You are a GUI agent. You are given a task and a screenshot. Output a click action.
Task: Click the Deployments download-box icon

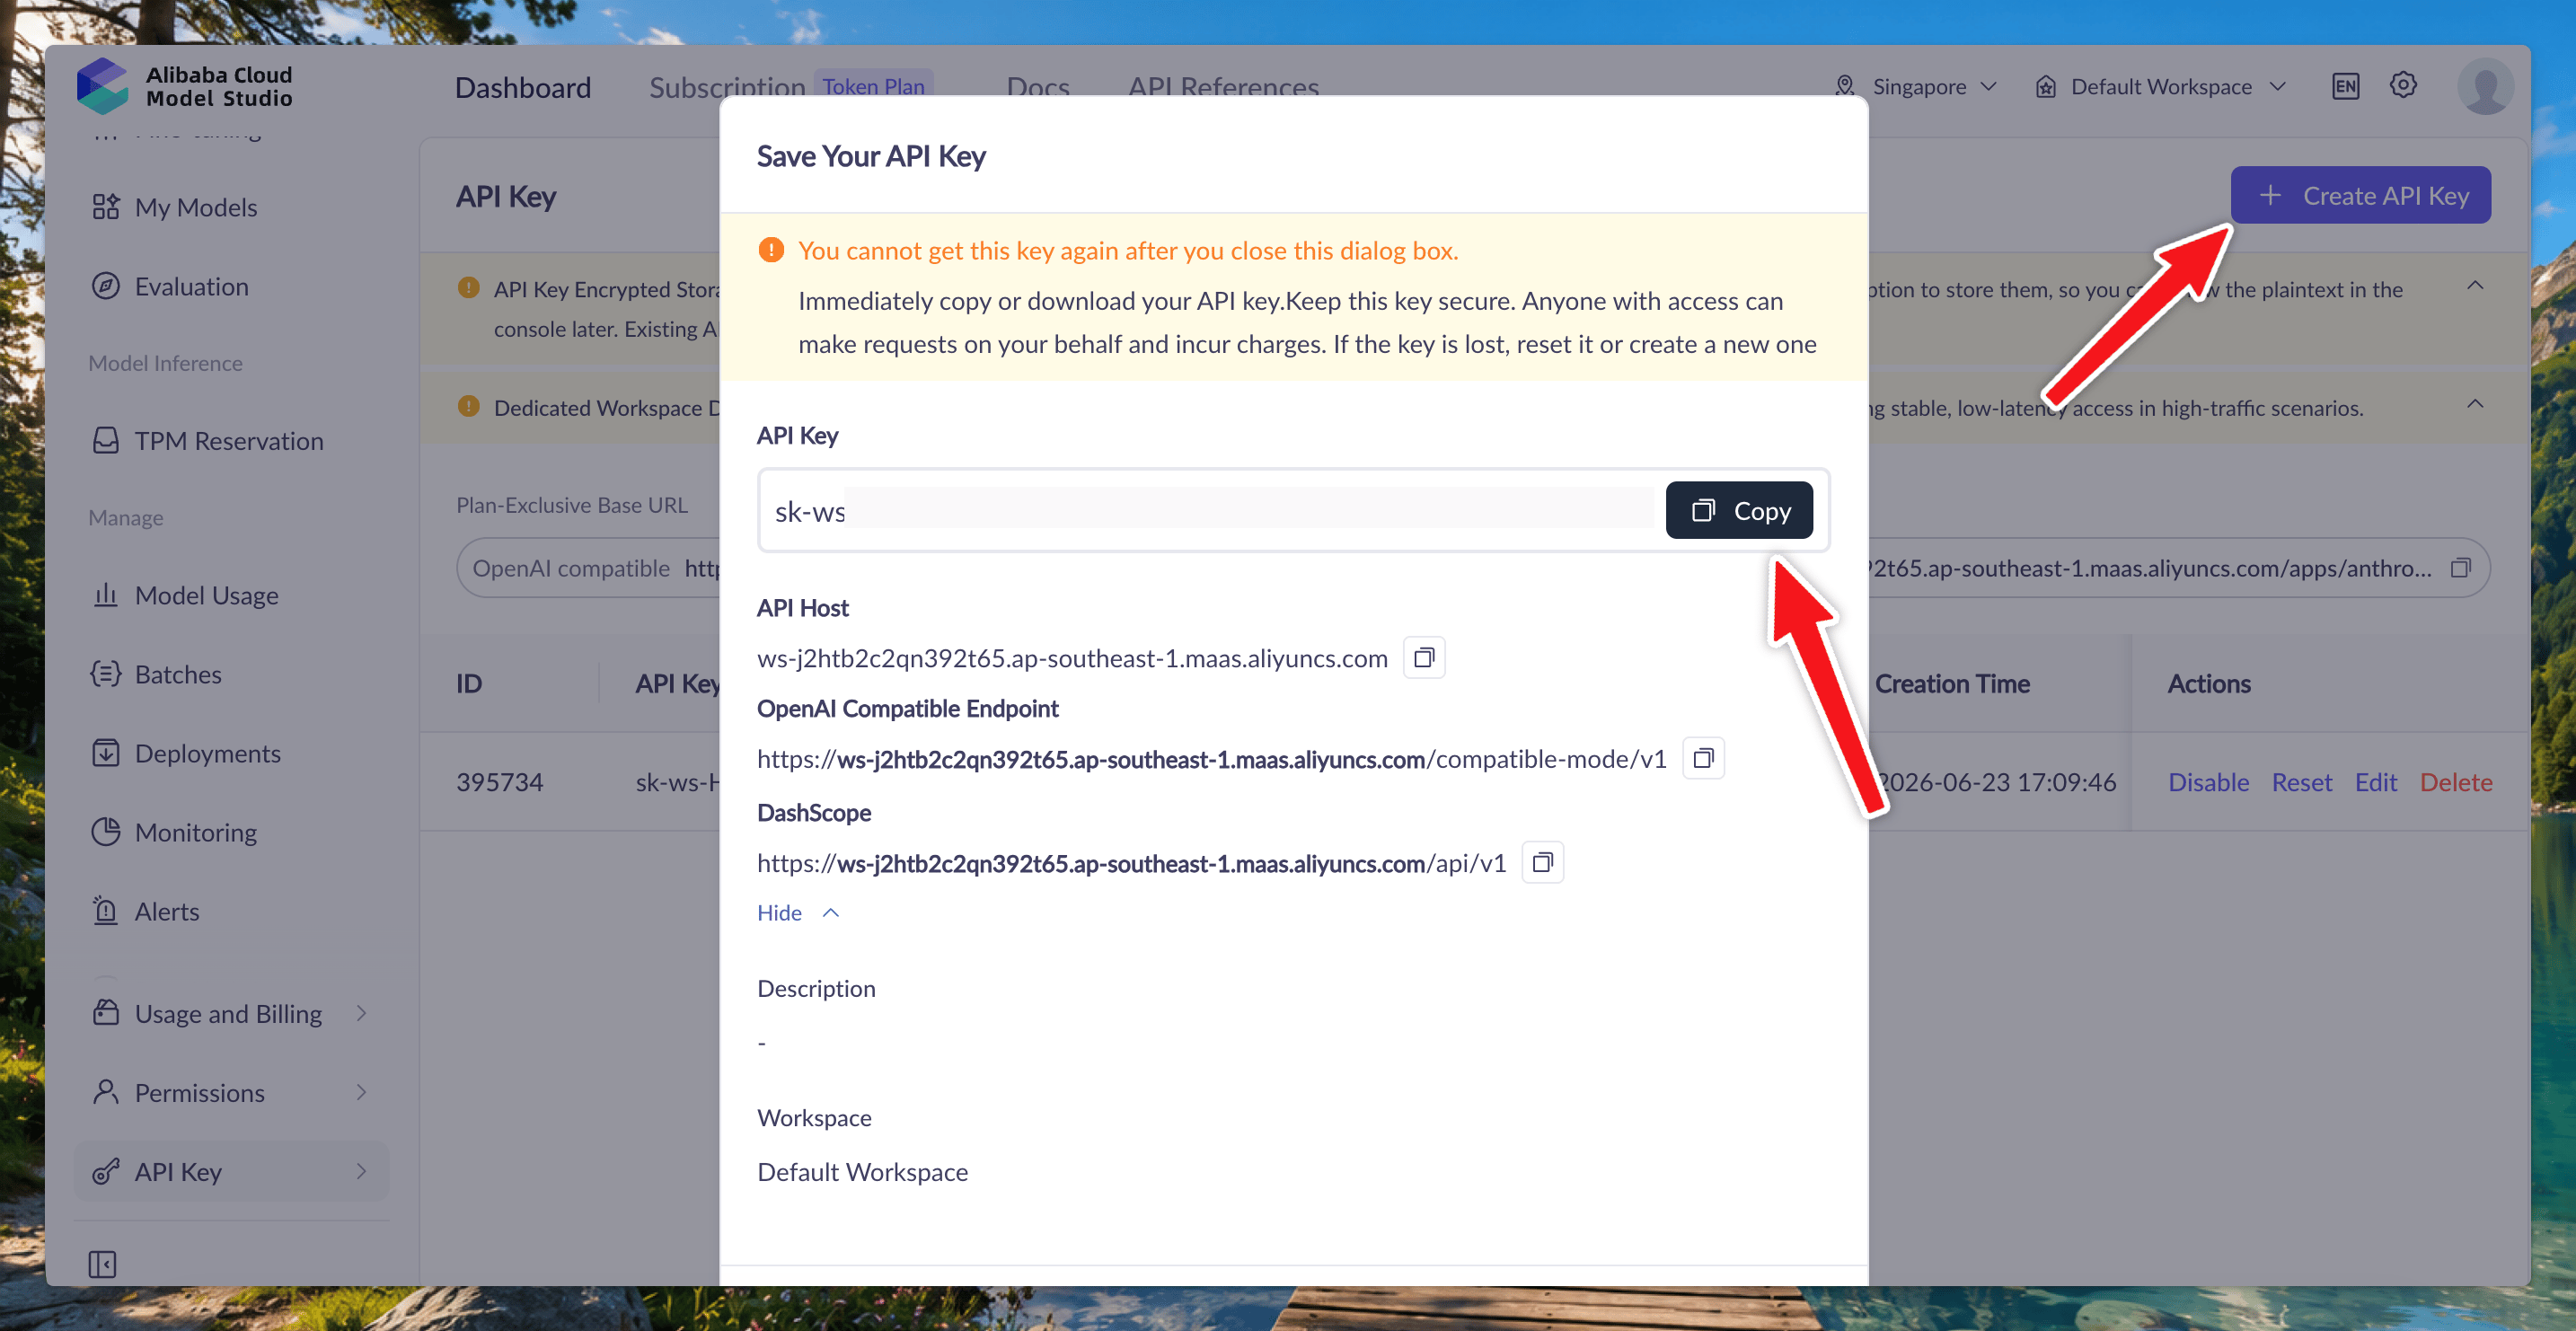tap(105, 752)
